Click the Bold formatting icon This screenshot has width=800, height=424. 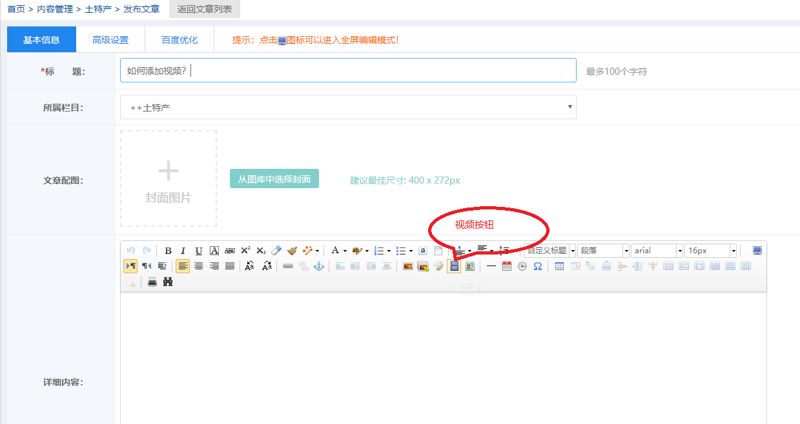point(168,251)
